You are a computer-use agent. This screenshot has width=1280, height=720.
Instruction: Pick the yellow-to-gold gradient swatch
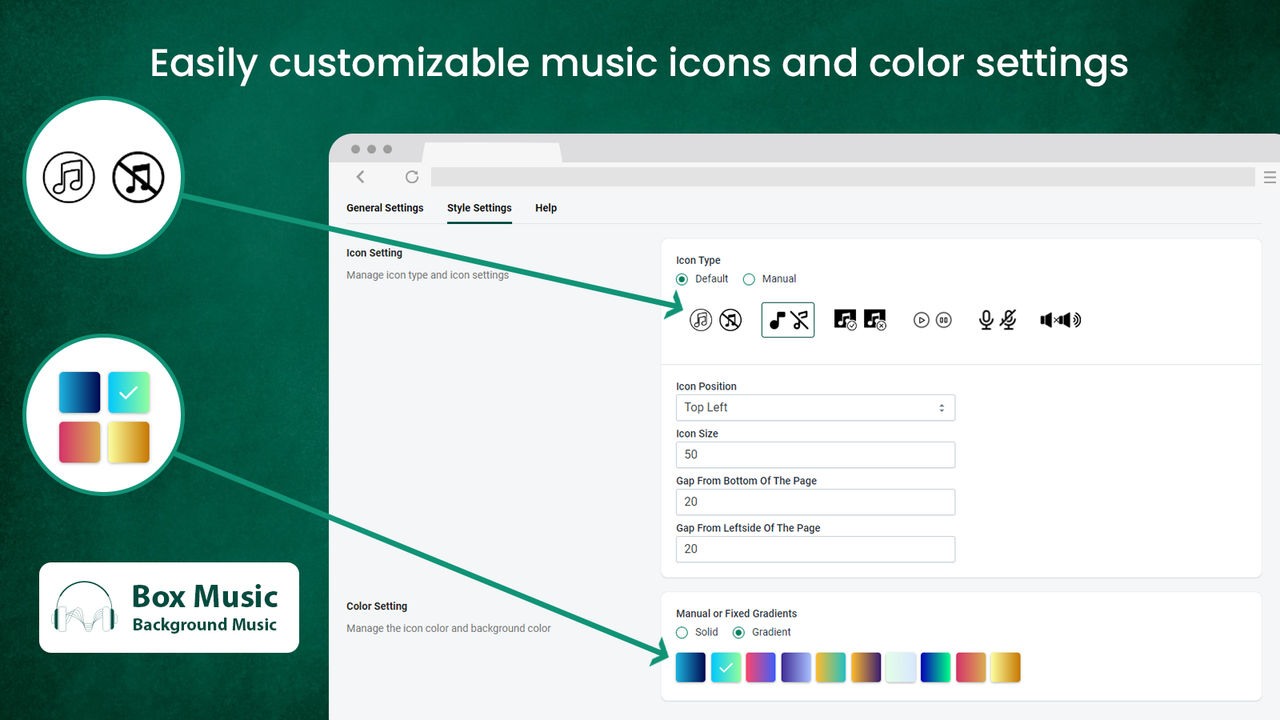[1006, 667]
